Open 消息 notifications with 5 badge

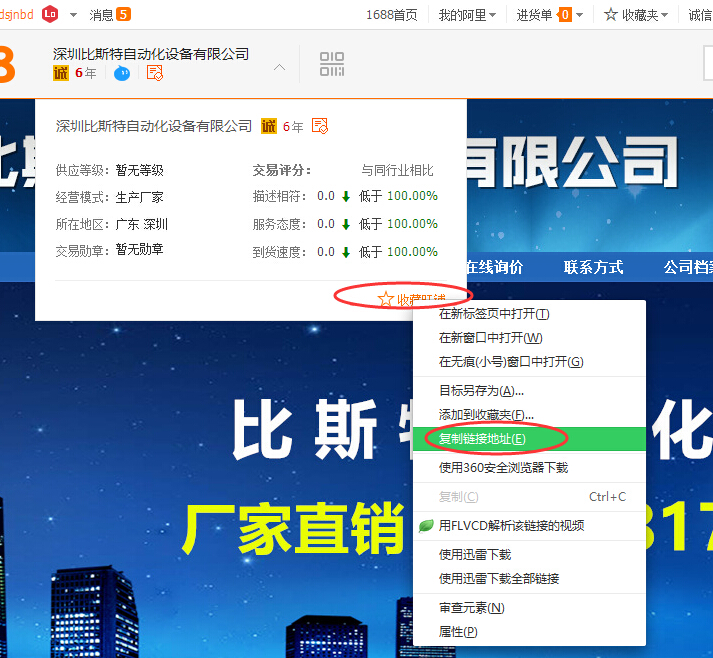coord(110,15)
